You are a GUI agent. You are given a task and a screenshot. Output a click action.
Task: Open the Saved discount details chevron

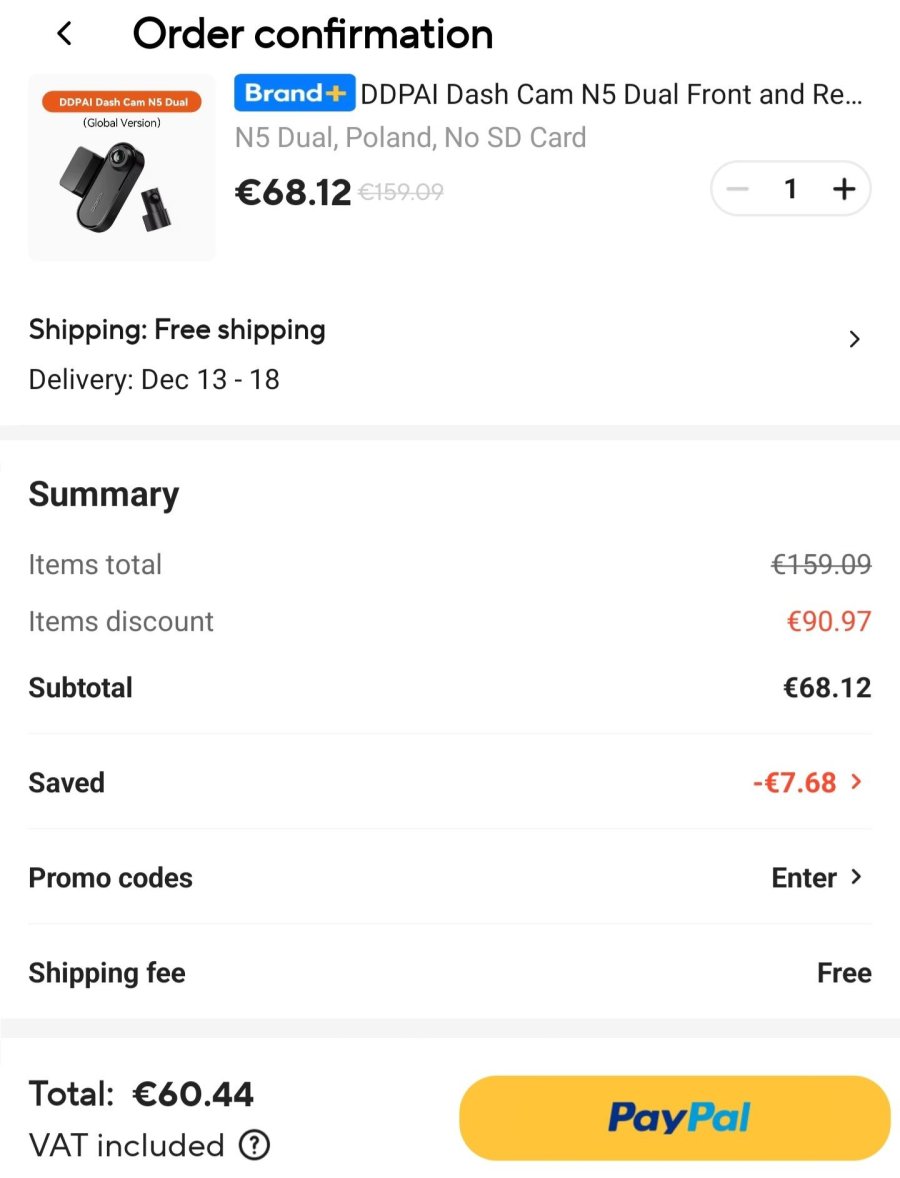pyautogui.click(x=856, y=782)
